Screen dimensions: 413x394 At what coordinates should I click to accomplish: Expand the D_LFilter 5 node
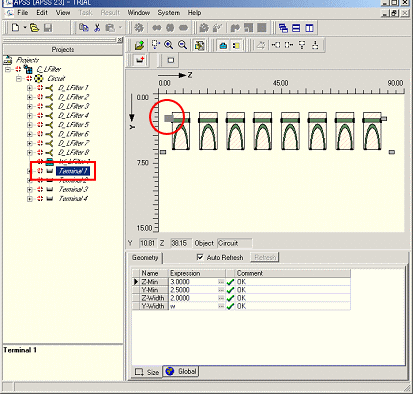tap(30, 125)
